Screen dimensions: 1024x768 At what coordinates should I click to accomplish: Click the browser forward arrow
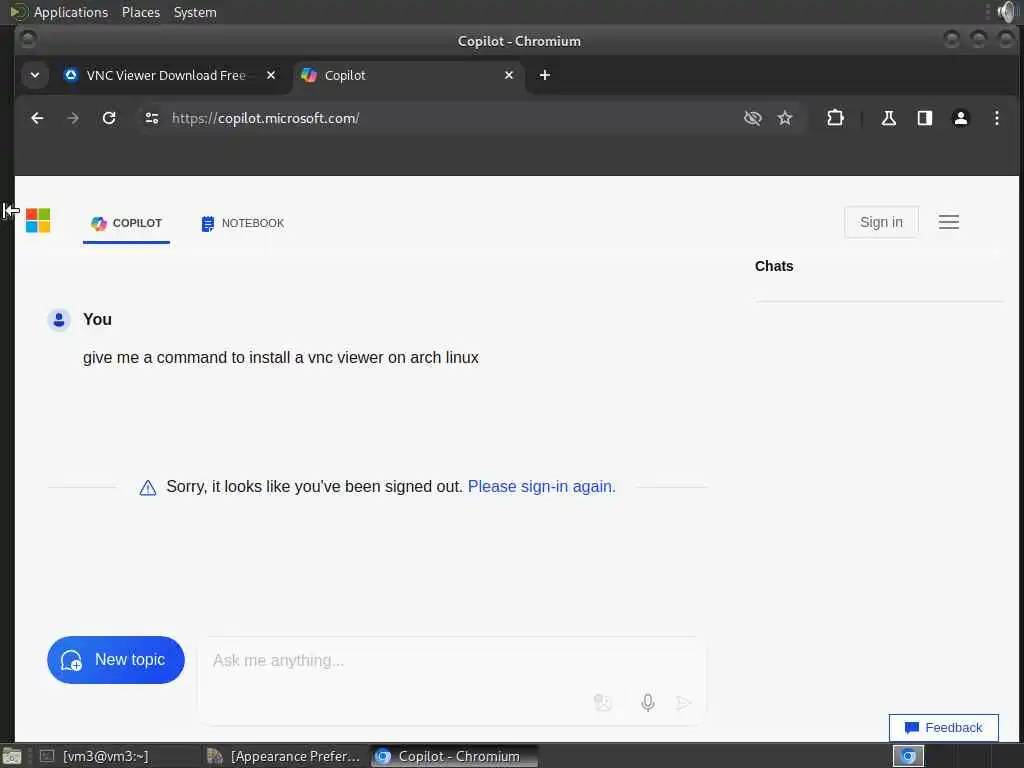tap(73, 118)
